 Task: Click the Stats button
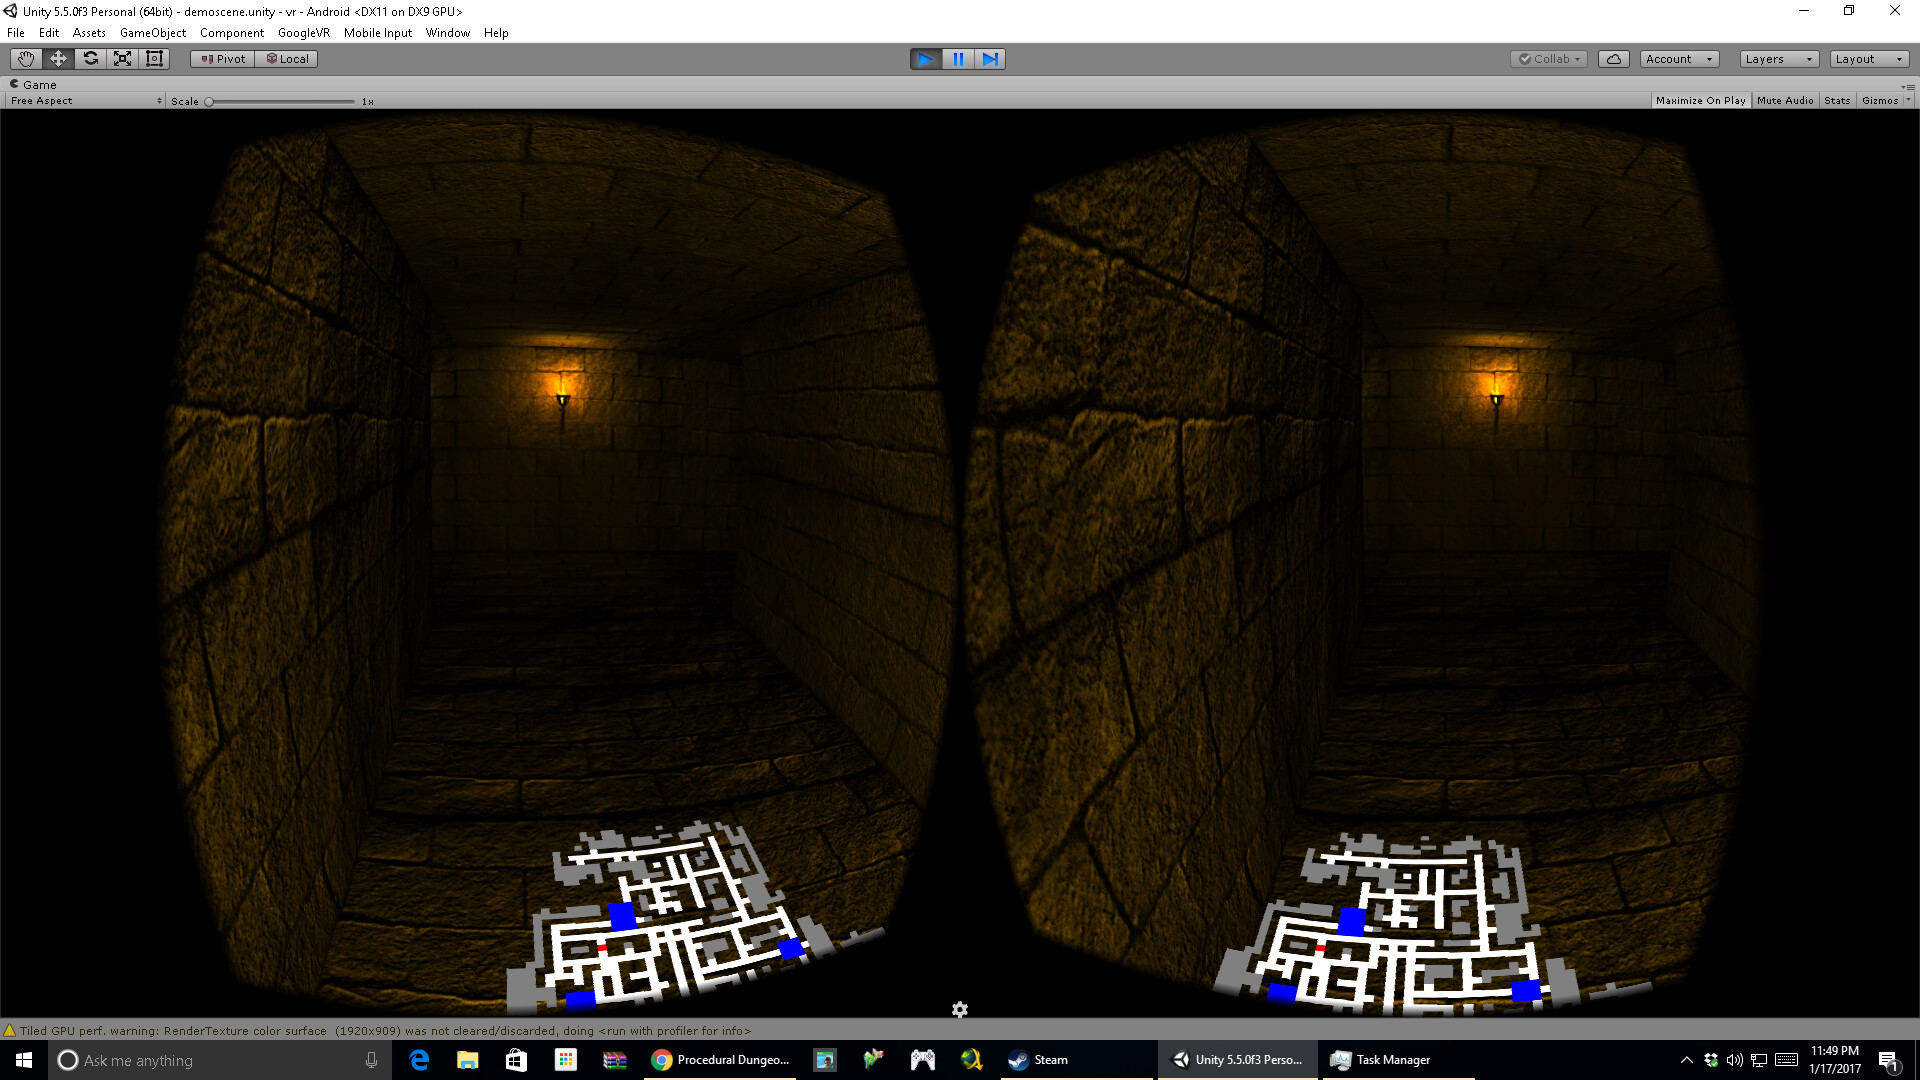coord(1837,100)
